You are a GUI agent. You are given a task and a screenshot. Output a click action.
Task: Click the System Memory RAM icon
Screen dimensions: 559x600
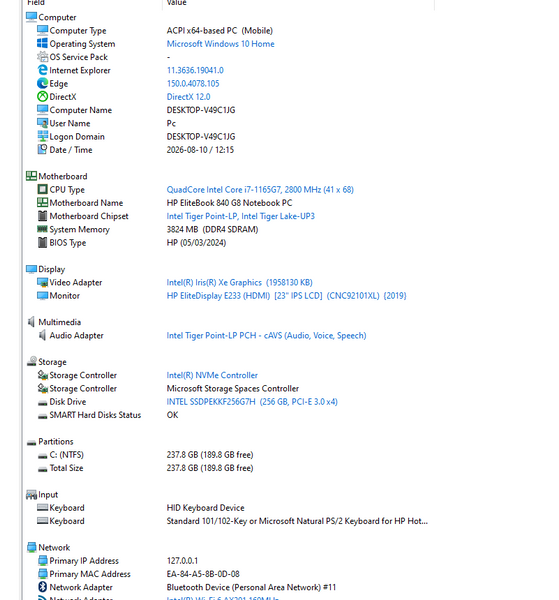[42, 229]
